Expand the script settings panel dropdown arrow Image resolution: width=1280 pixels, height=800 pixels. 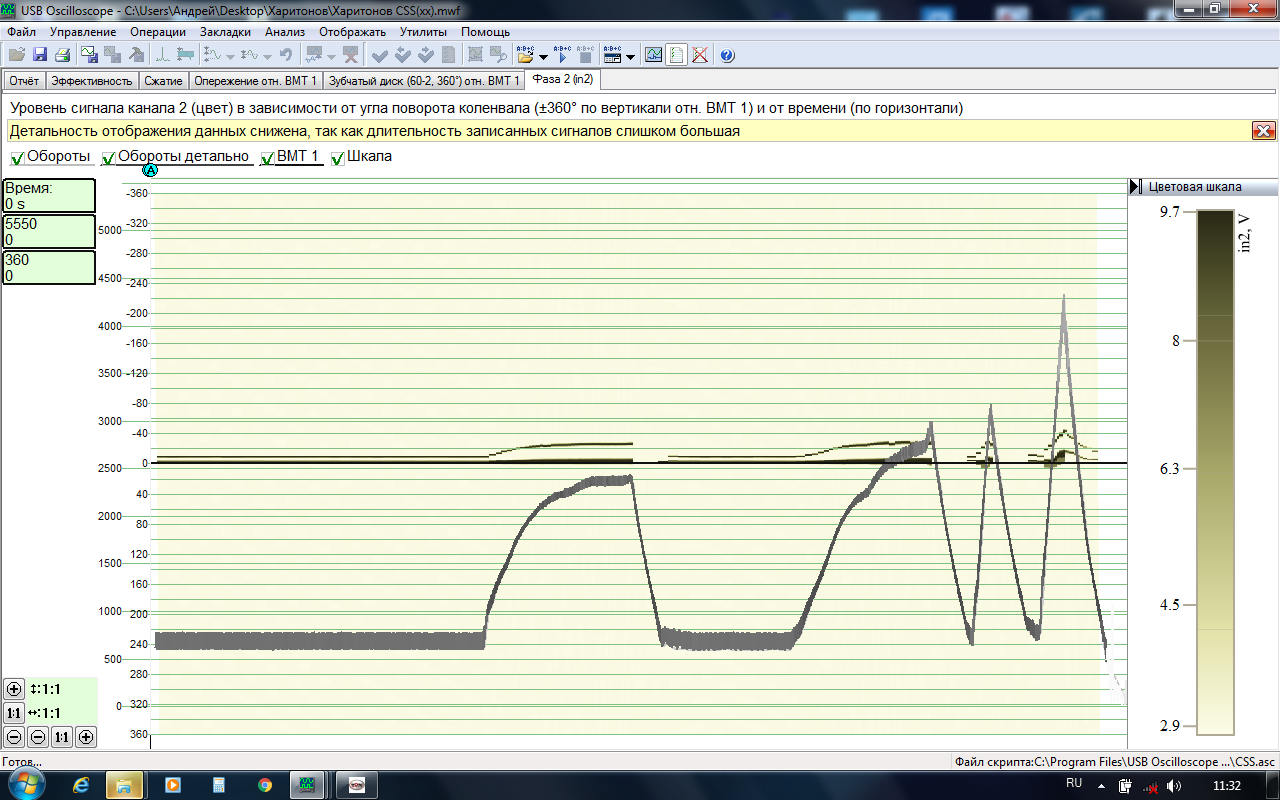(631, 57)
